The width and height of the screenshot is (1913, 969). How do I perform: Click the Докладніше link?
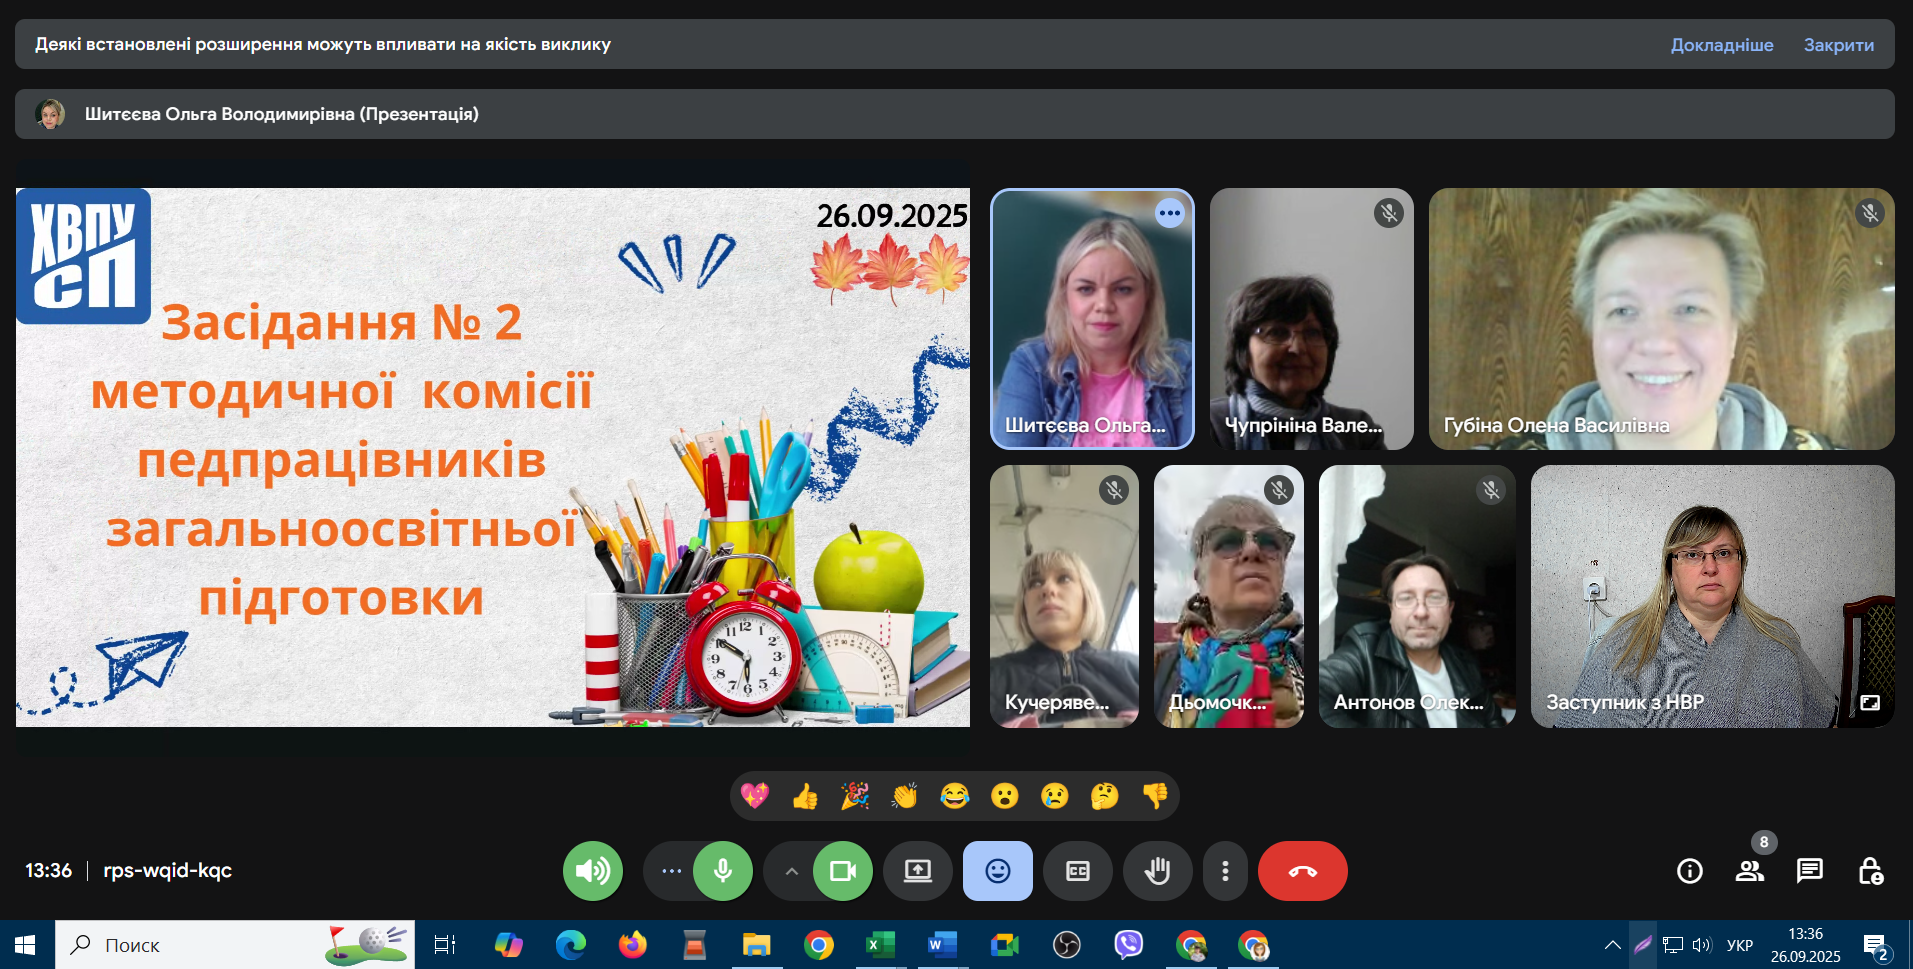click(x=1721, y=45)
